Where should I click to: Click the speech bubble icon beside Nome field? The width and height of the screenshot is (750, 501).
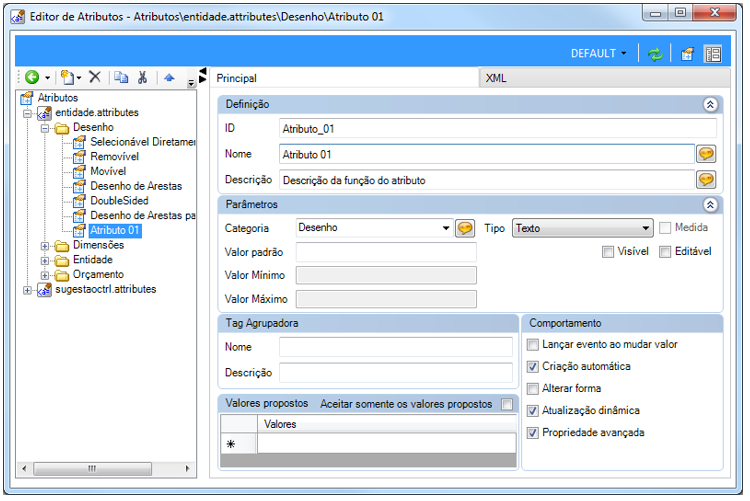[x=706, y=154]
